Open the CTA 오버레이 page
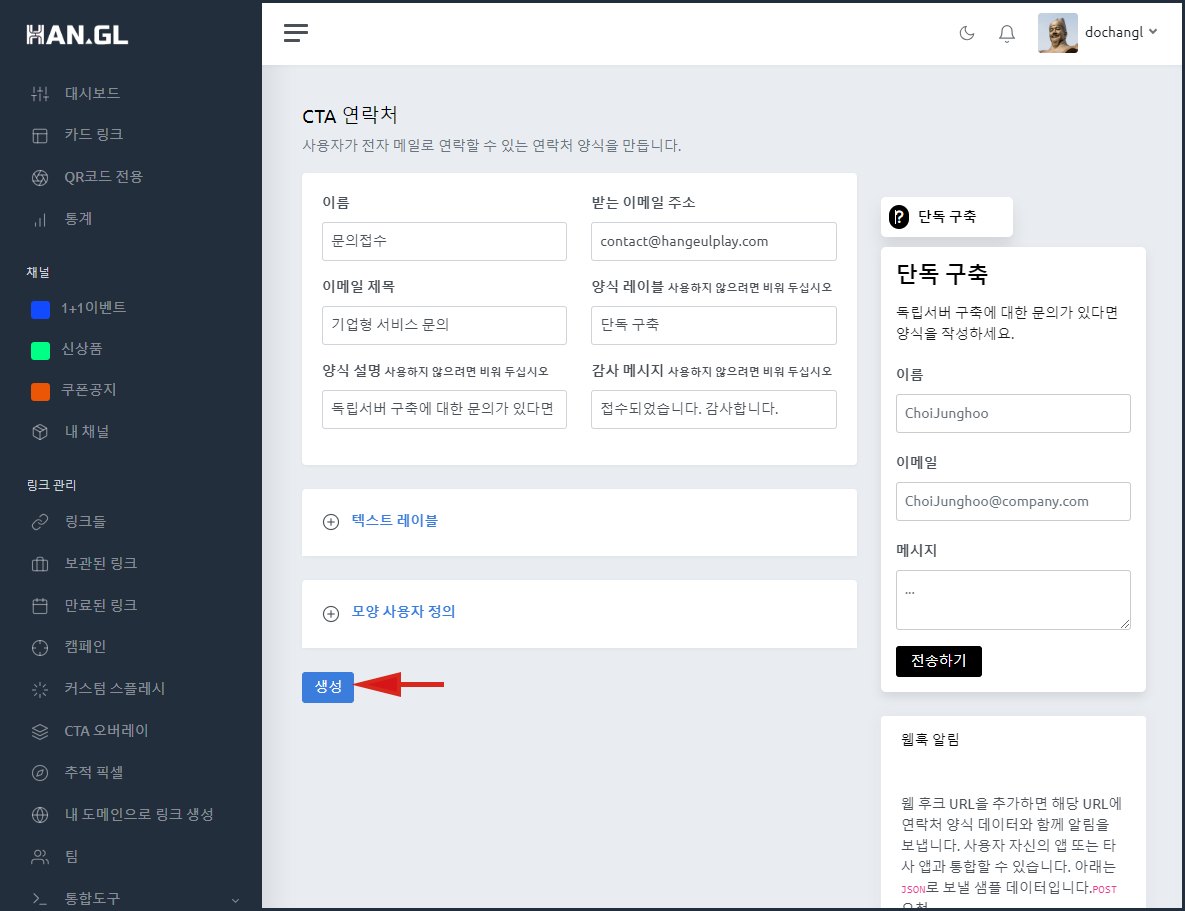 coord(107,731)
